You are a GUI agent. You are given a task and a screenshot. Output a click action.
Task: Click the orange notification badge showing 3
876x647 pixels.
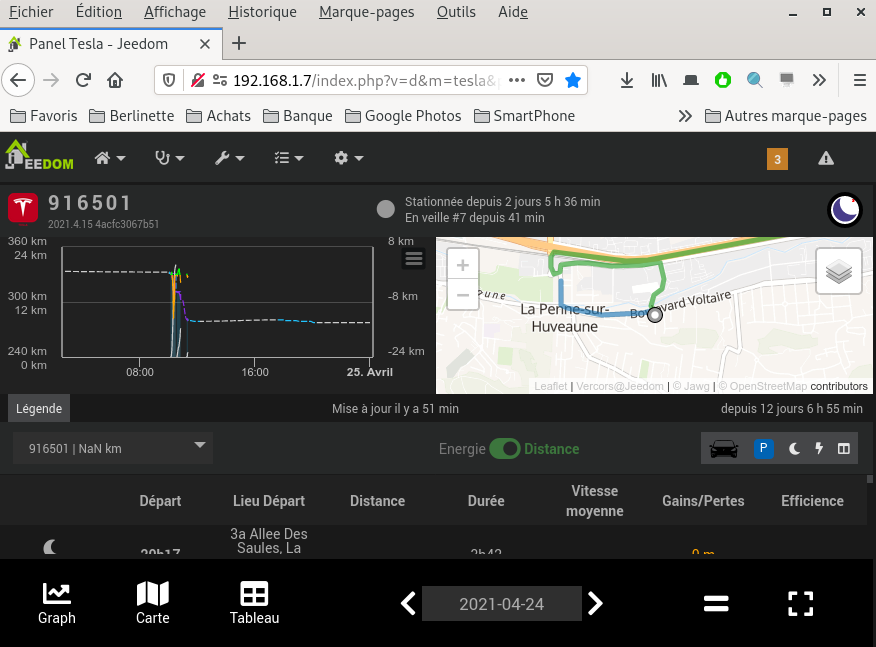point(777,159)
